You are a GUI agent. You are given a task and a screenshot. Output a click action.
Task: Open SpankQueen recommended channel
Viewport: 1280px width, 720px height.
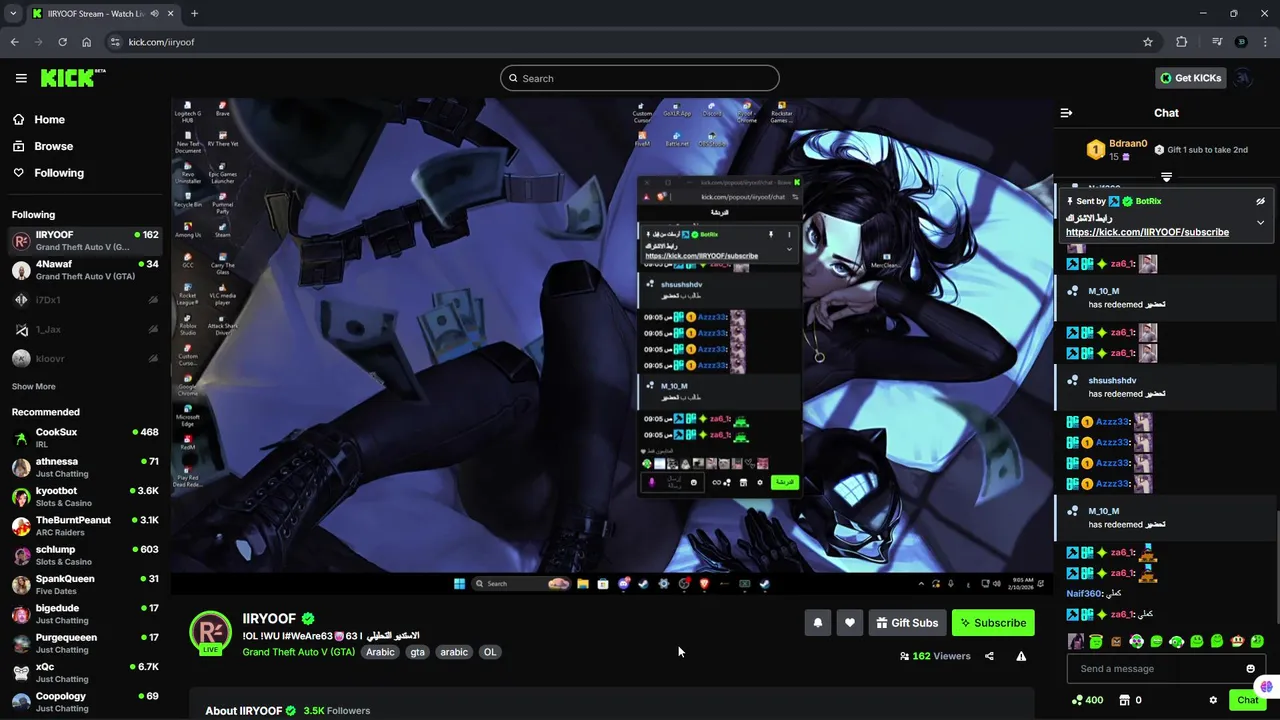pos(85,585)
